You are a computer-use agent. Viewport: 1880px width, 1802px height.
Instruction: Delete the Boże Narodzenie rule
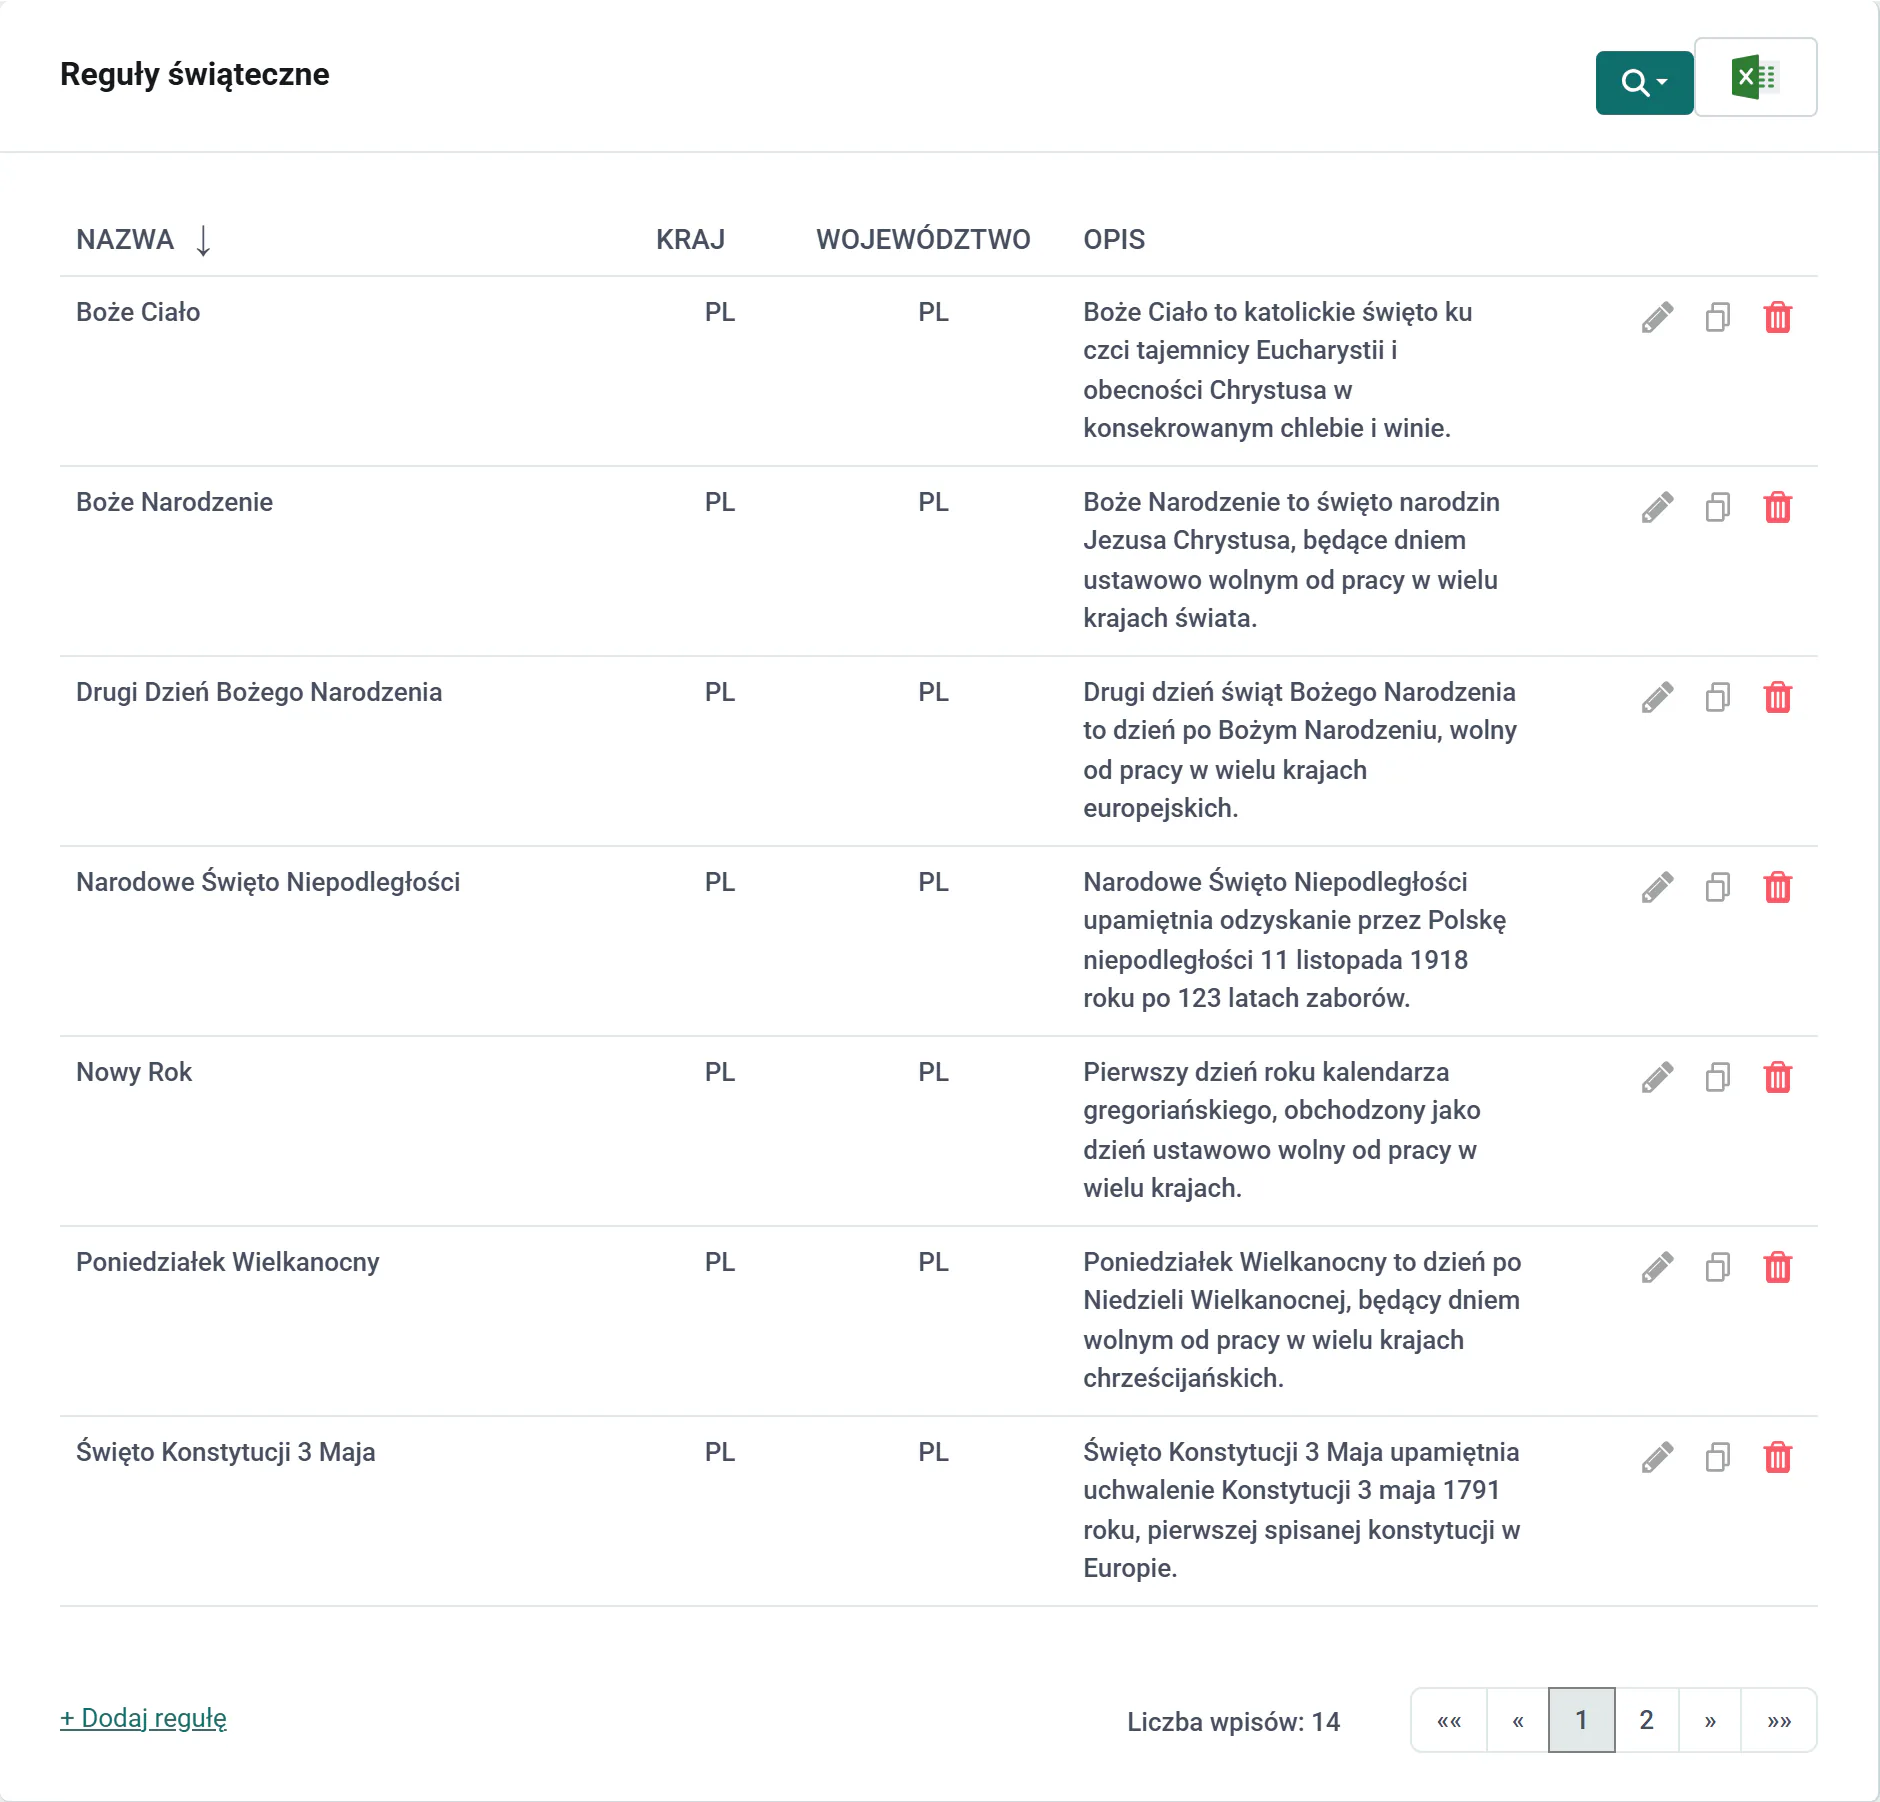pyautogui.click(x=1778, y=507)
